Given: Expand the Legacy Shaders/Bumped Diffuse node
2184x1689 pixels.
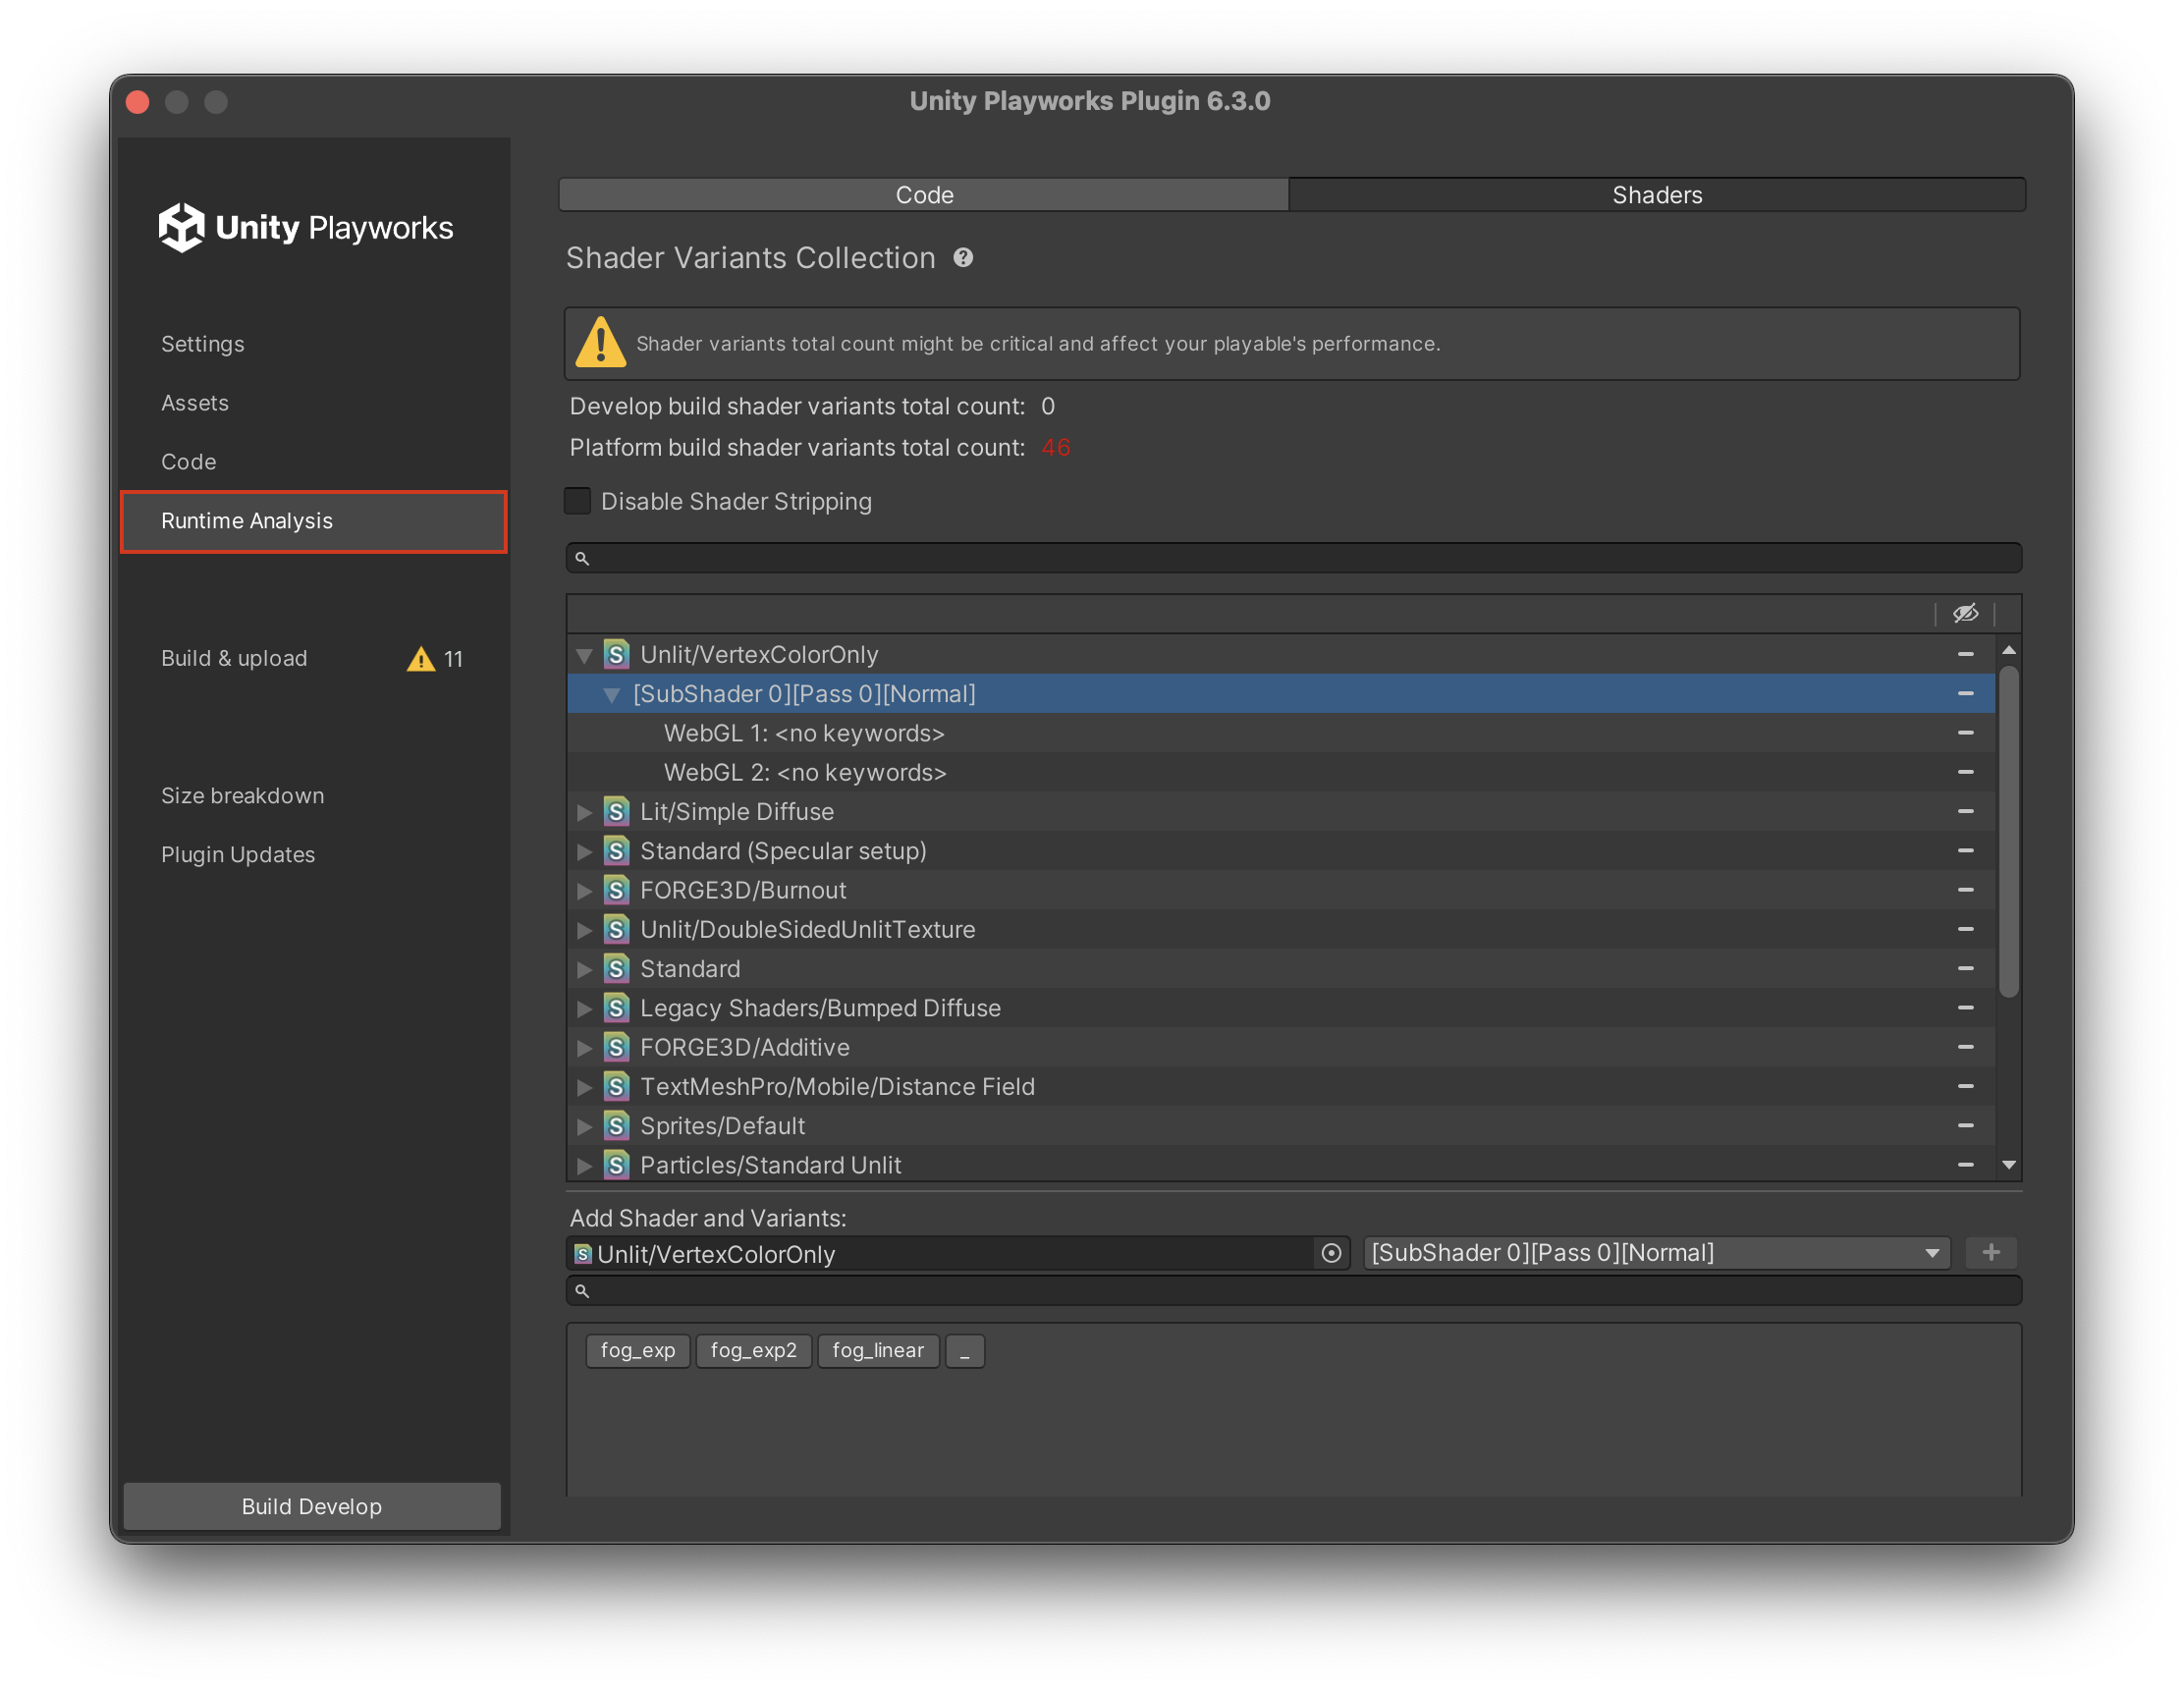Looking at the screenshot, I should click(584, 1008).
